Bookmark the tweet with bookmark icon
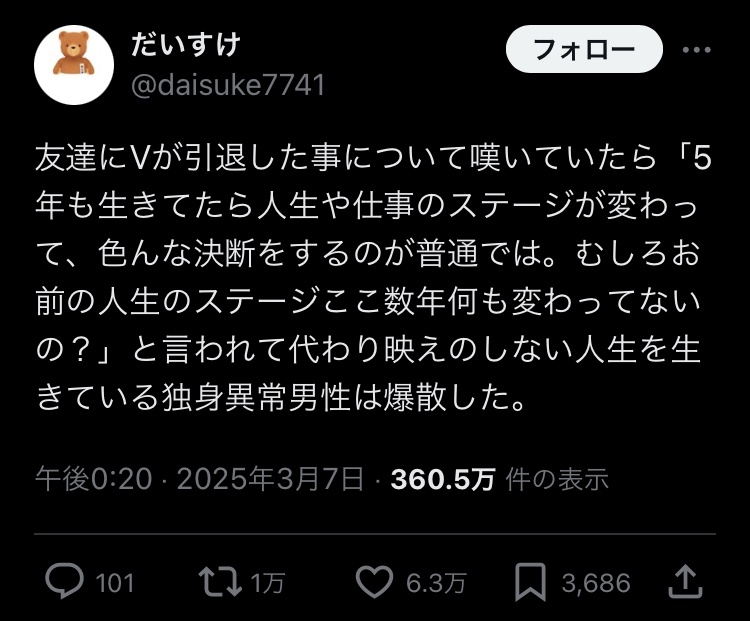This screenshot has height=621, width=750. click(x=530, y=582)
